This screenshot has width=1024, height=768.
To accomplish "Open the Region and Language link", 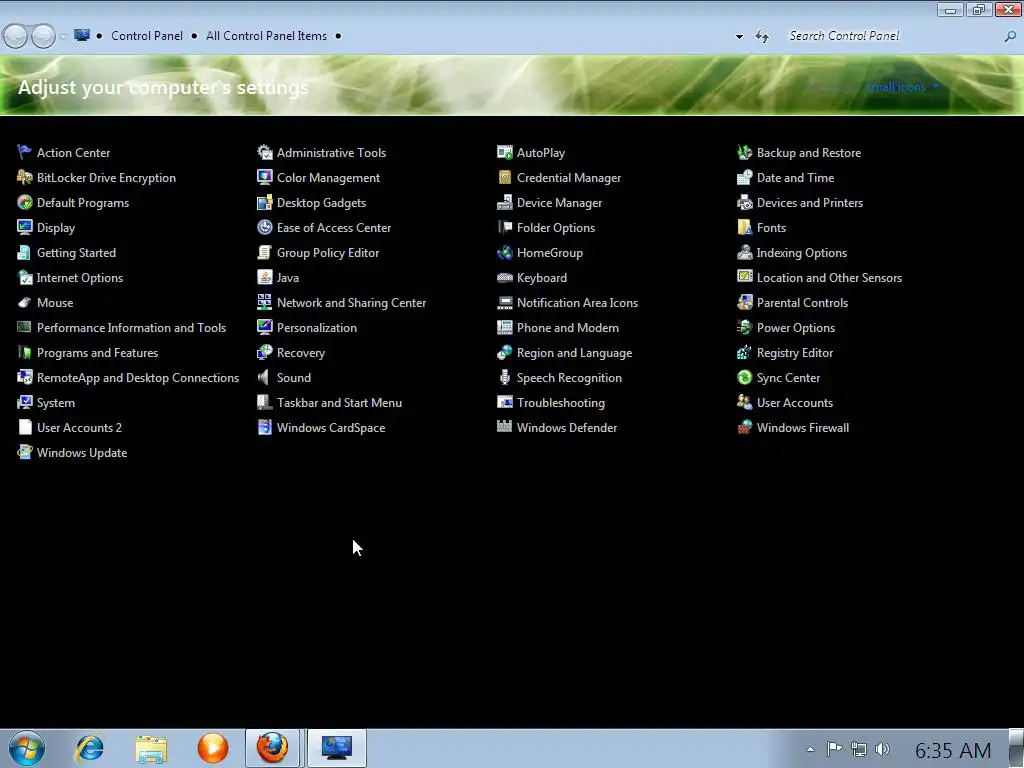I will pos(574,353).
